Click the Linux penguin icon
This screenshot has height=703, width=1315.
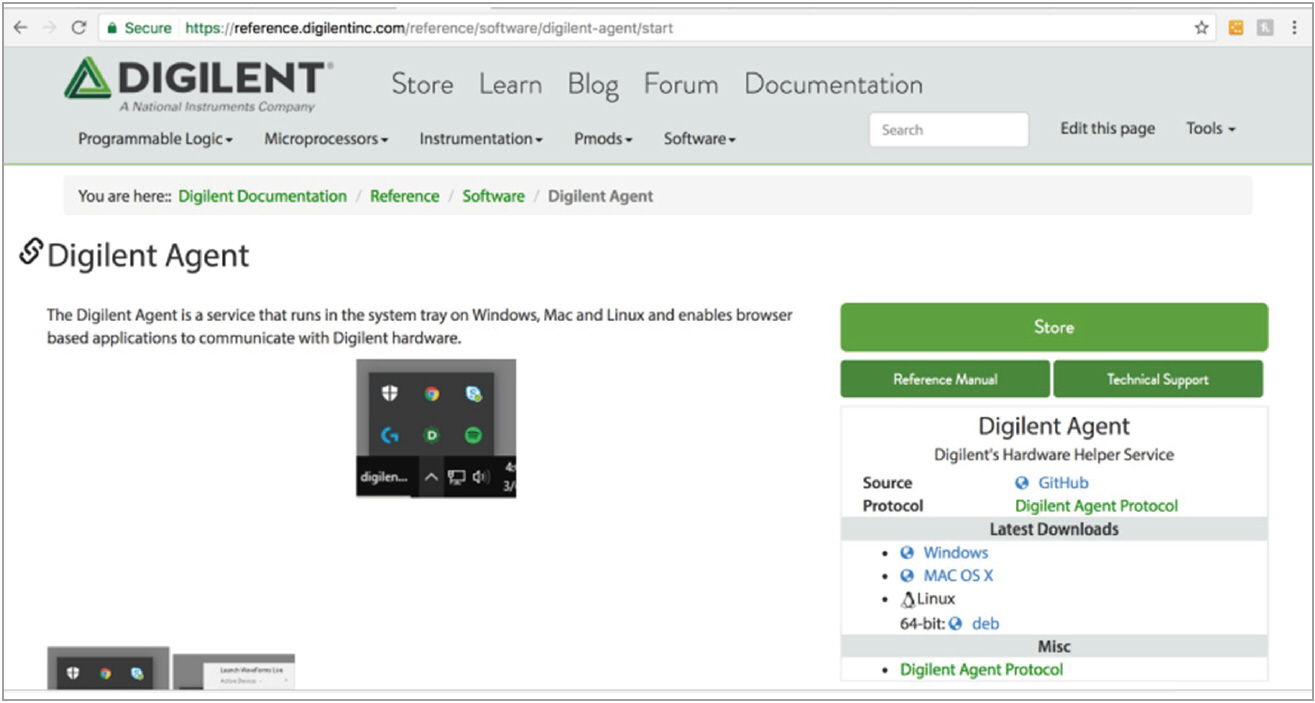pos(908,600)
